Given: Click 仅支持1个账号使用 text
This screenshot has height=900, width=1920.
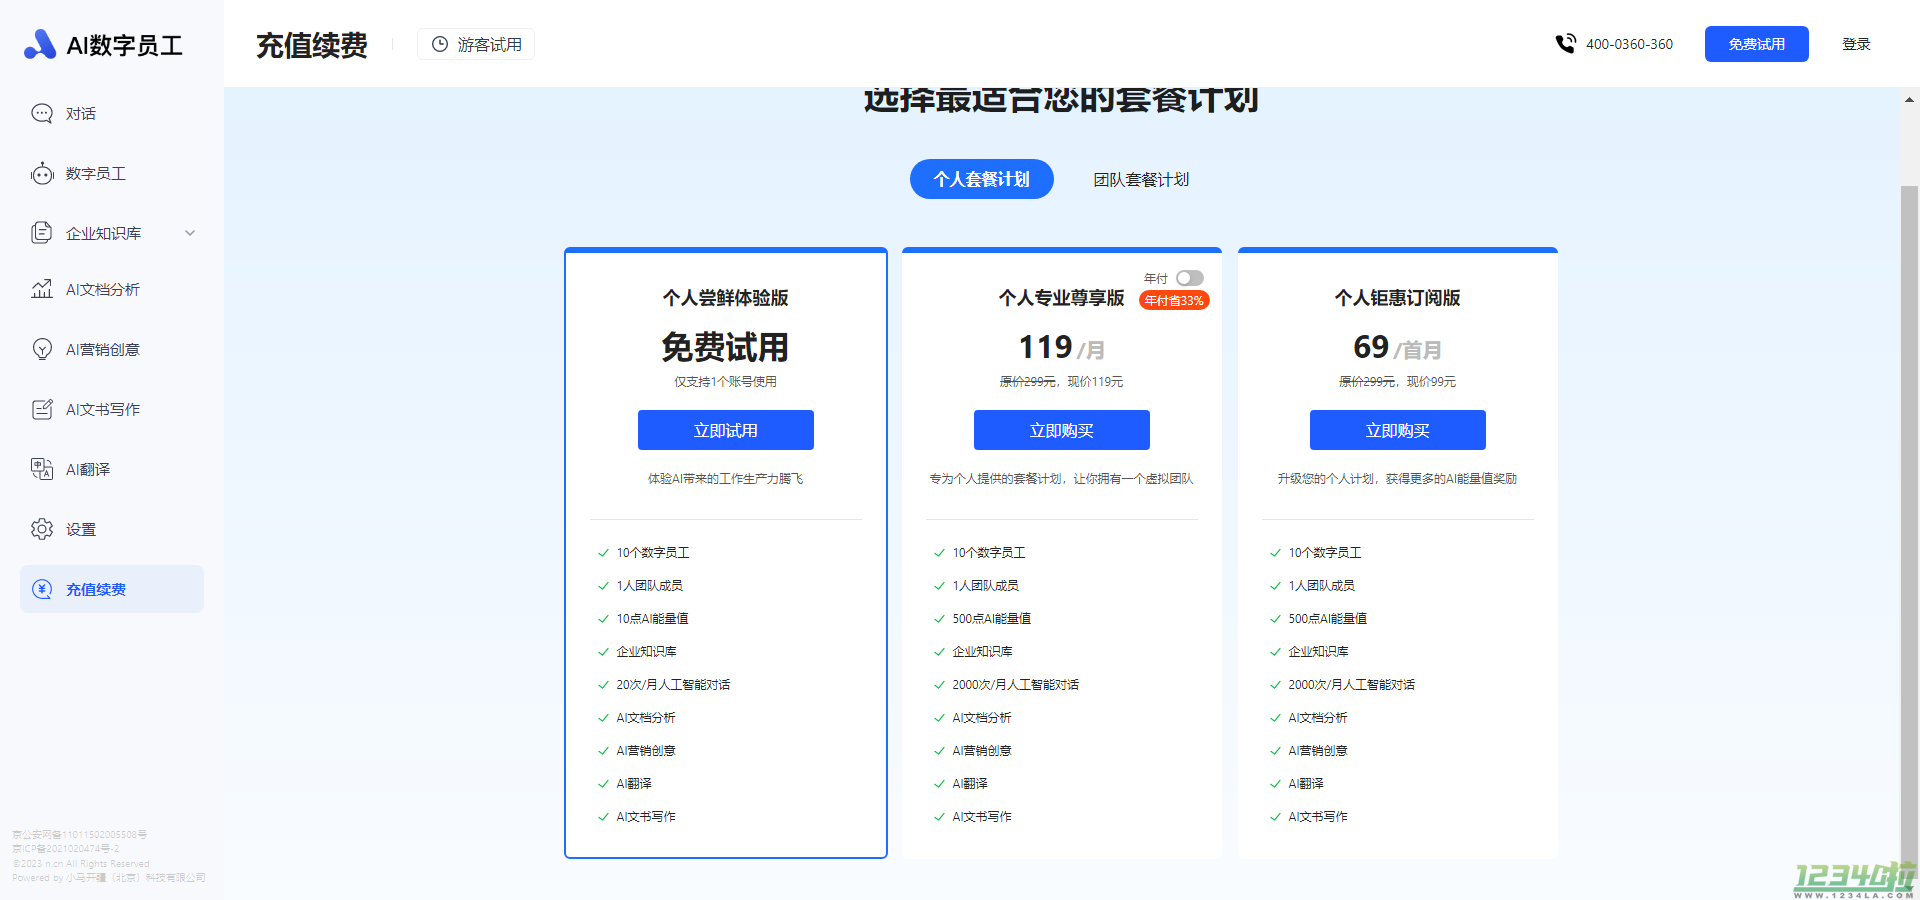Looking at the screenshot, I should coord(726,382).
